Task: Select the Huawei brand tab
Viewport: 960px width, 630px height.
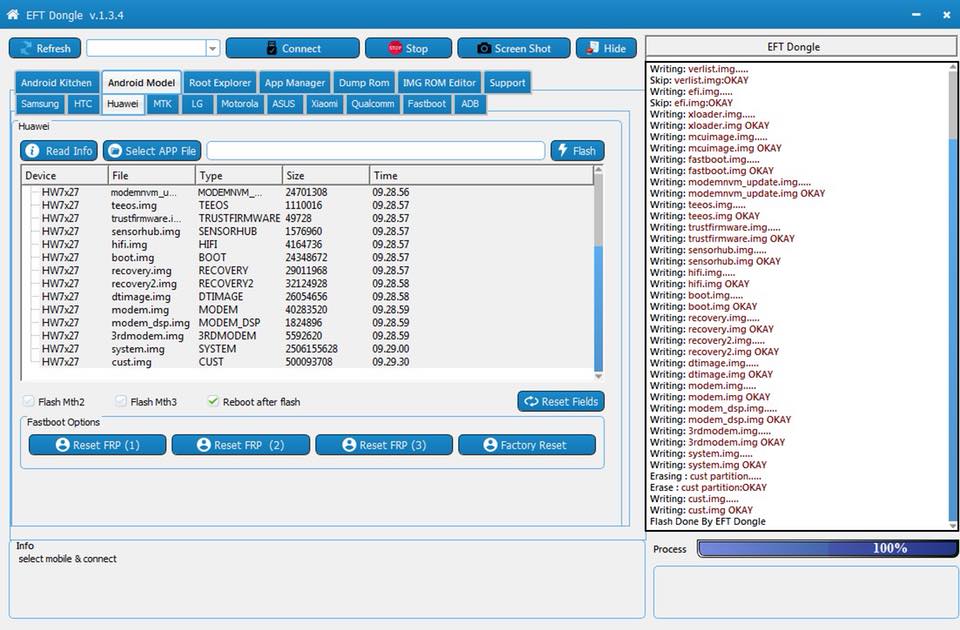Action: (122, 103)
